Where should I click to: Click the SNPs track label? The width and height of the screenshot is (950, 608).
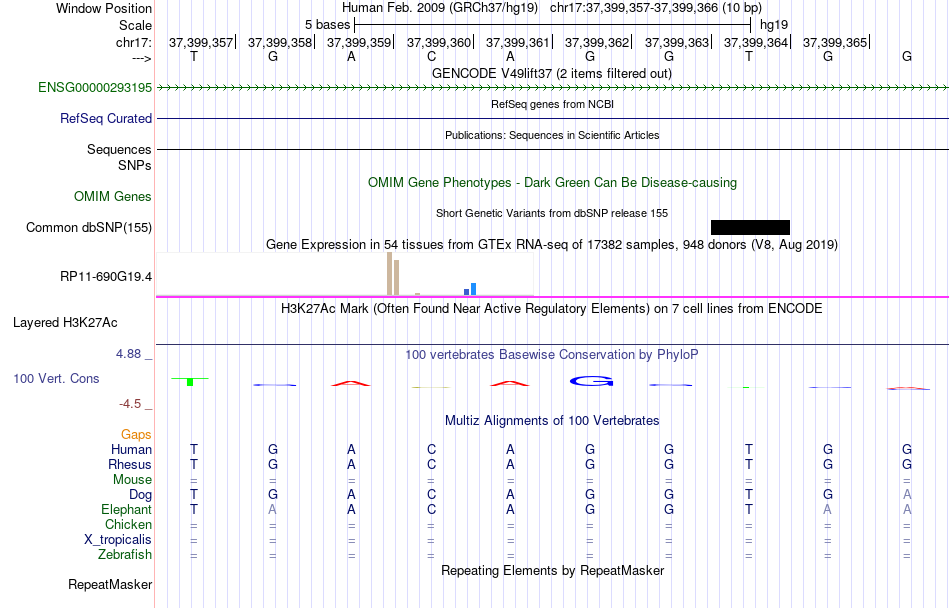point(135,165)
